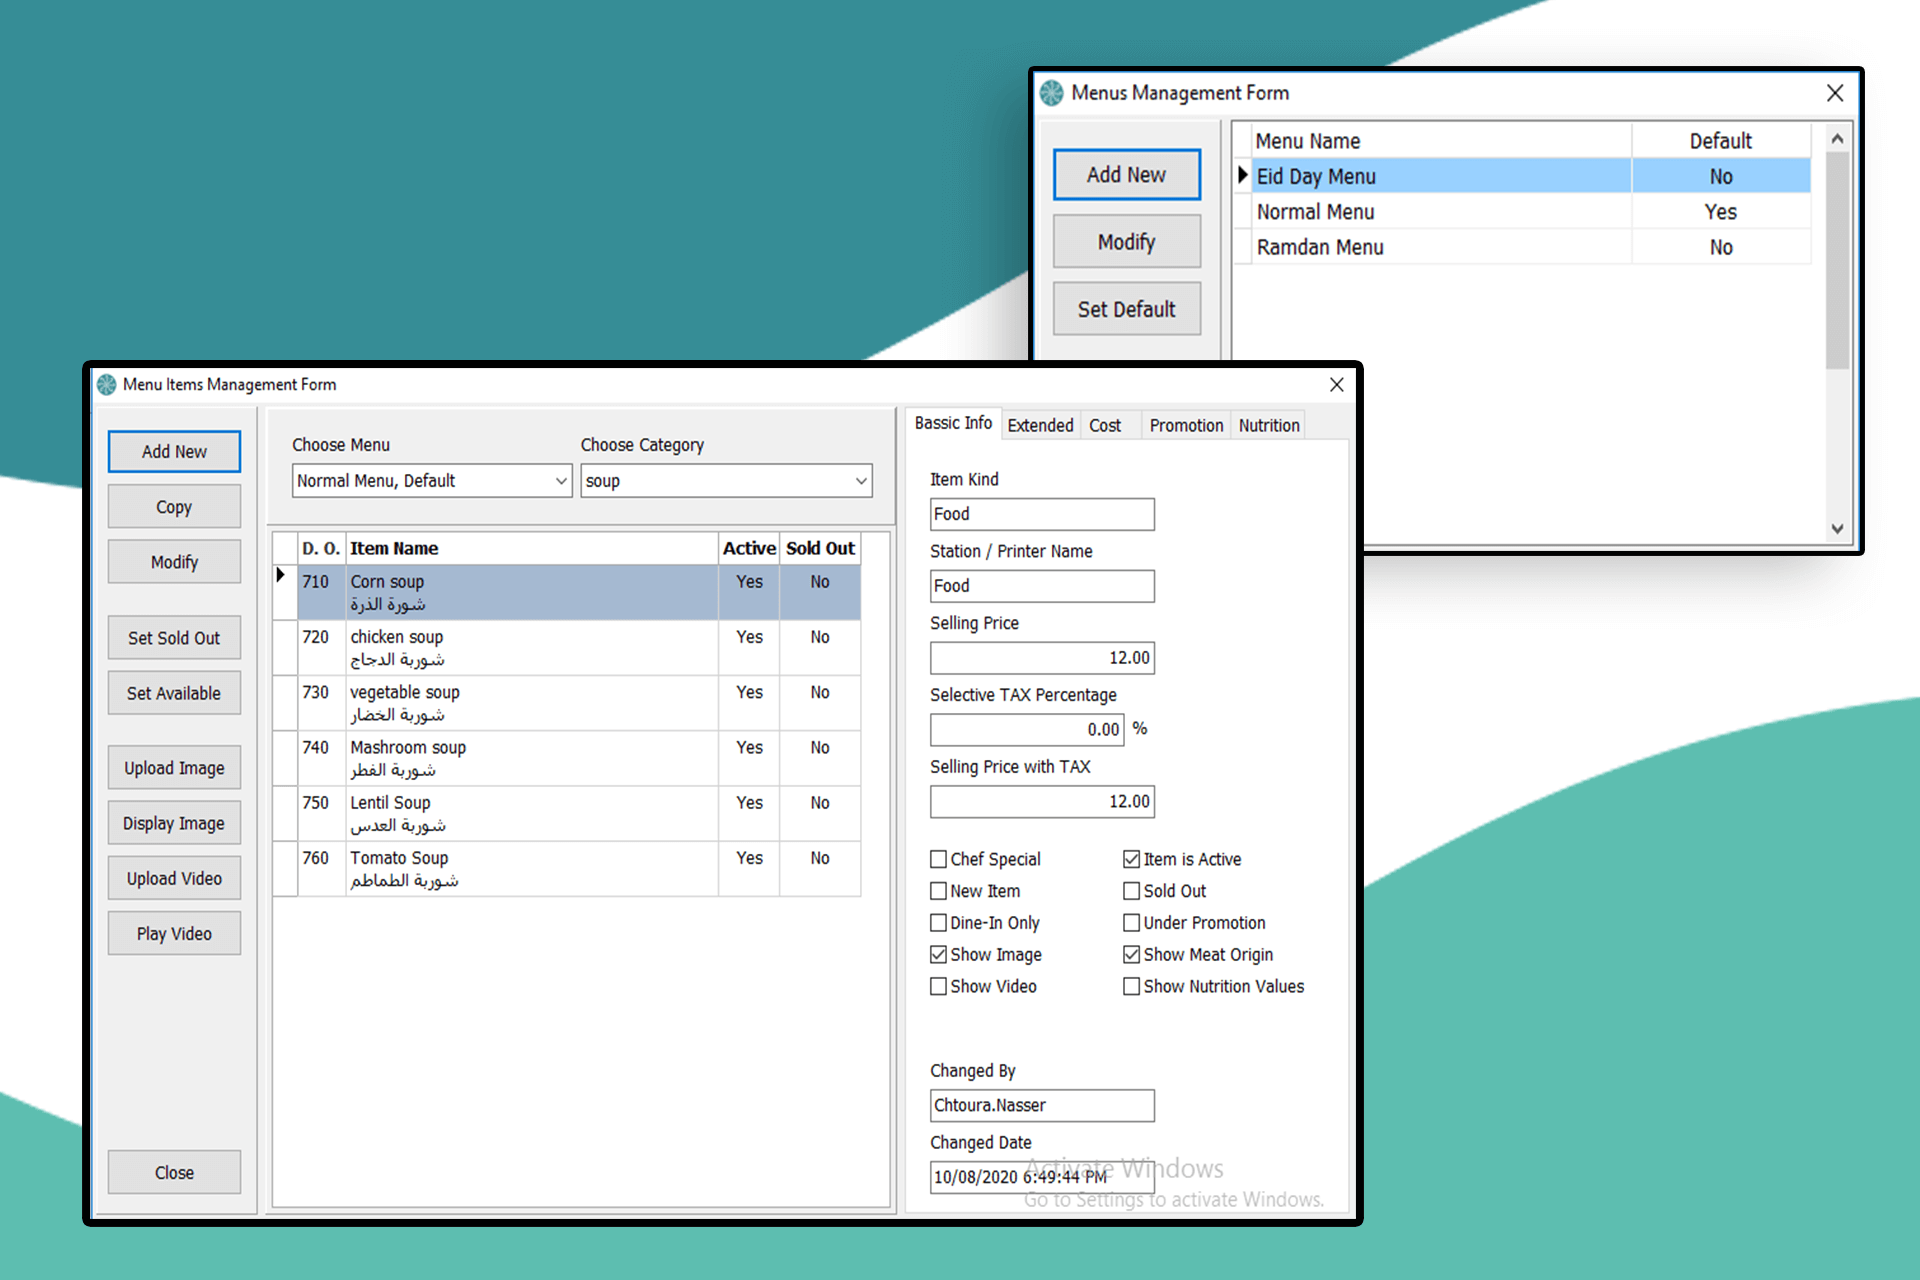Click Set Sold Out
Viewport: 1920px width, 1280px height.
tap(173, 637)
